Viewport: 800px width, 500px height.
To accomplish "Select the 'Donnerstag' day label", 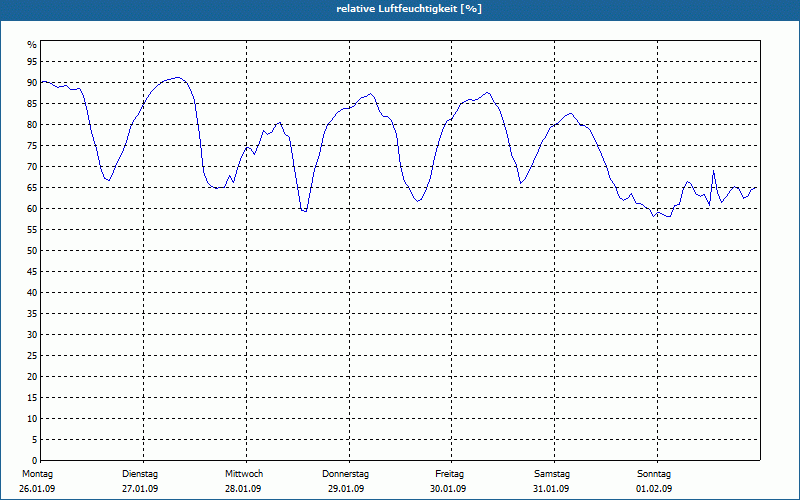I will [x=345, y=474].
